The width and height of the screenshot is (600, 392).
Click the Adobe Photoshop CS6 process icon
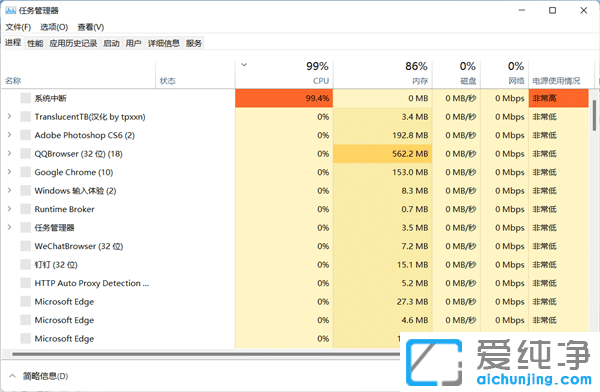26,135
